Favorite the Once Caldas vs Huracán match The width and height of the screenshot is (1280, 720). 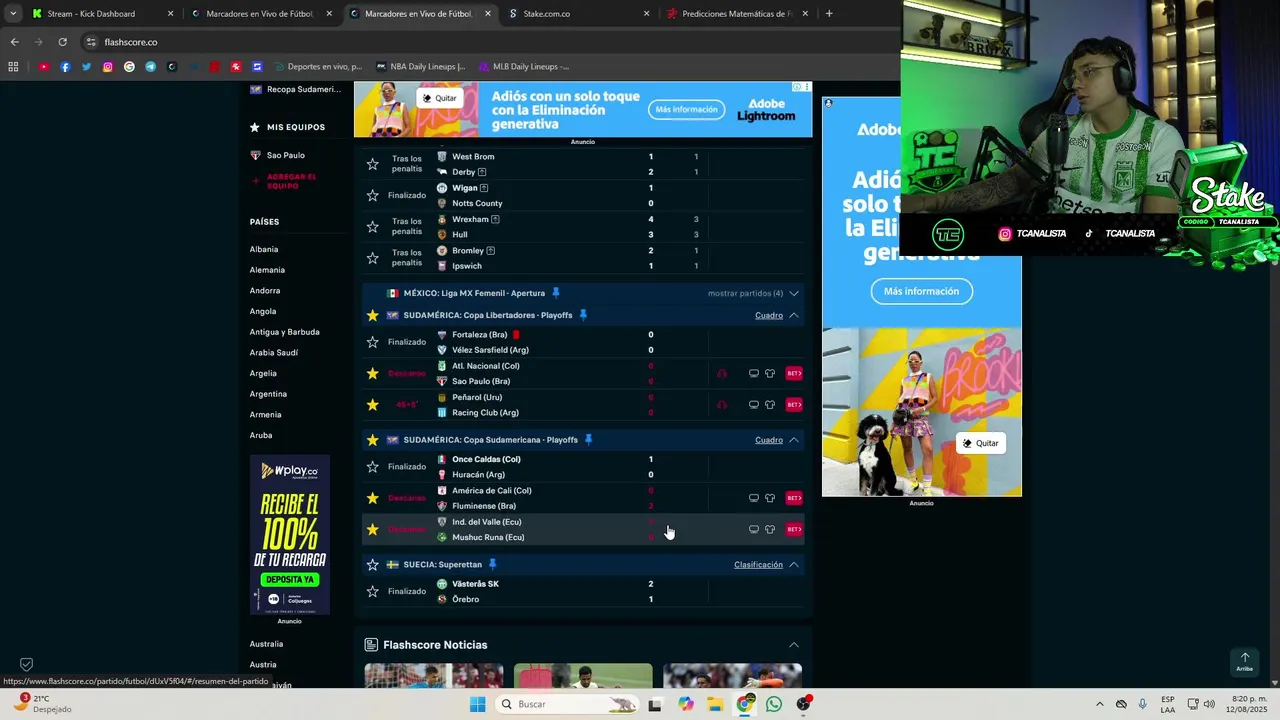point(373,467)
